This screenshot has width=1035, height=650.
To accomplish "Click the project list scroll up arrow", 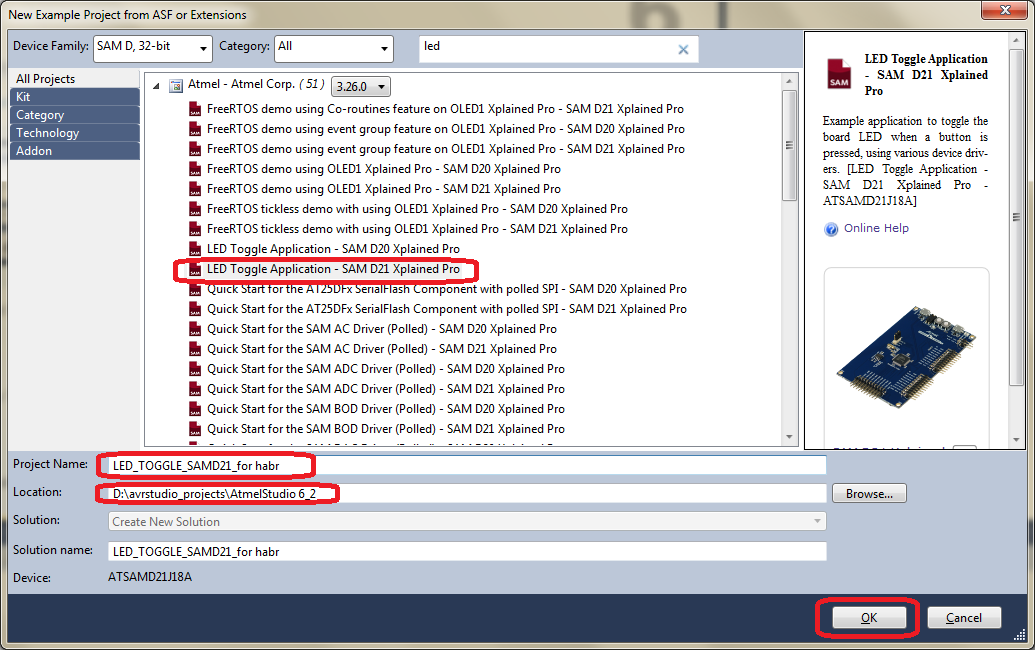I will 789,81.
